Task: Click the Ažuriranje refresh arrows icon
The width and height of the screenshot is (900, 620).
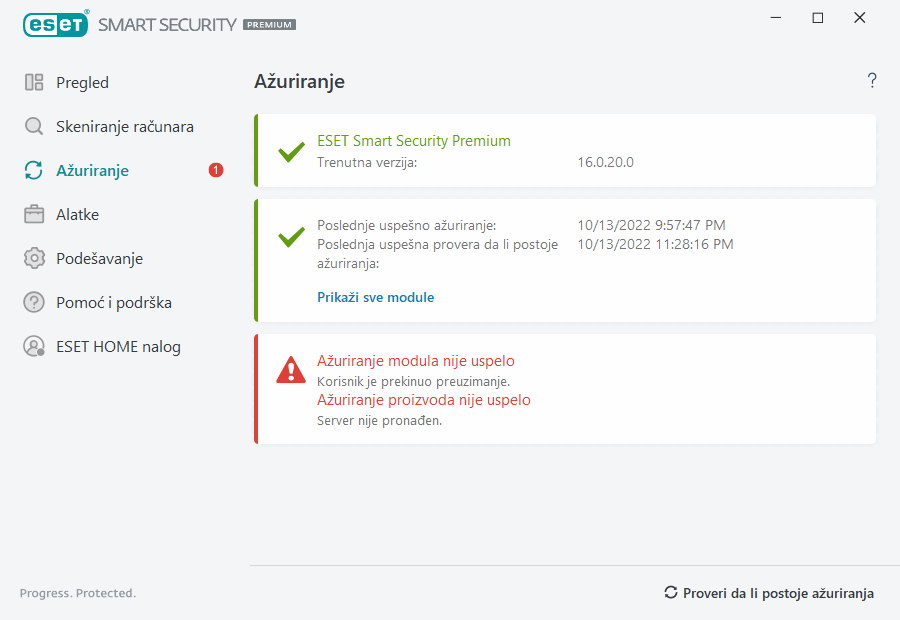Action: click(34, 171)
